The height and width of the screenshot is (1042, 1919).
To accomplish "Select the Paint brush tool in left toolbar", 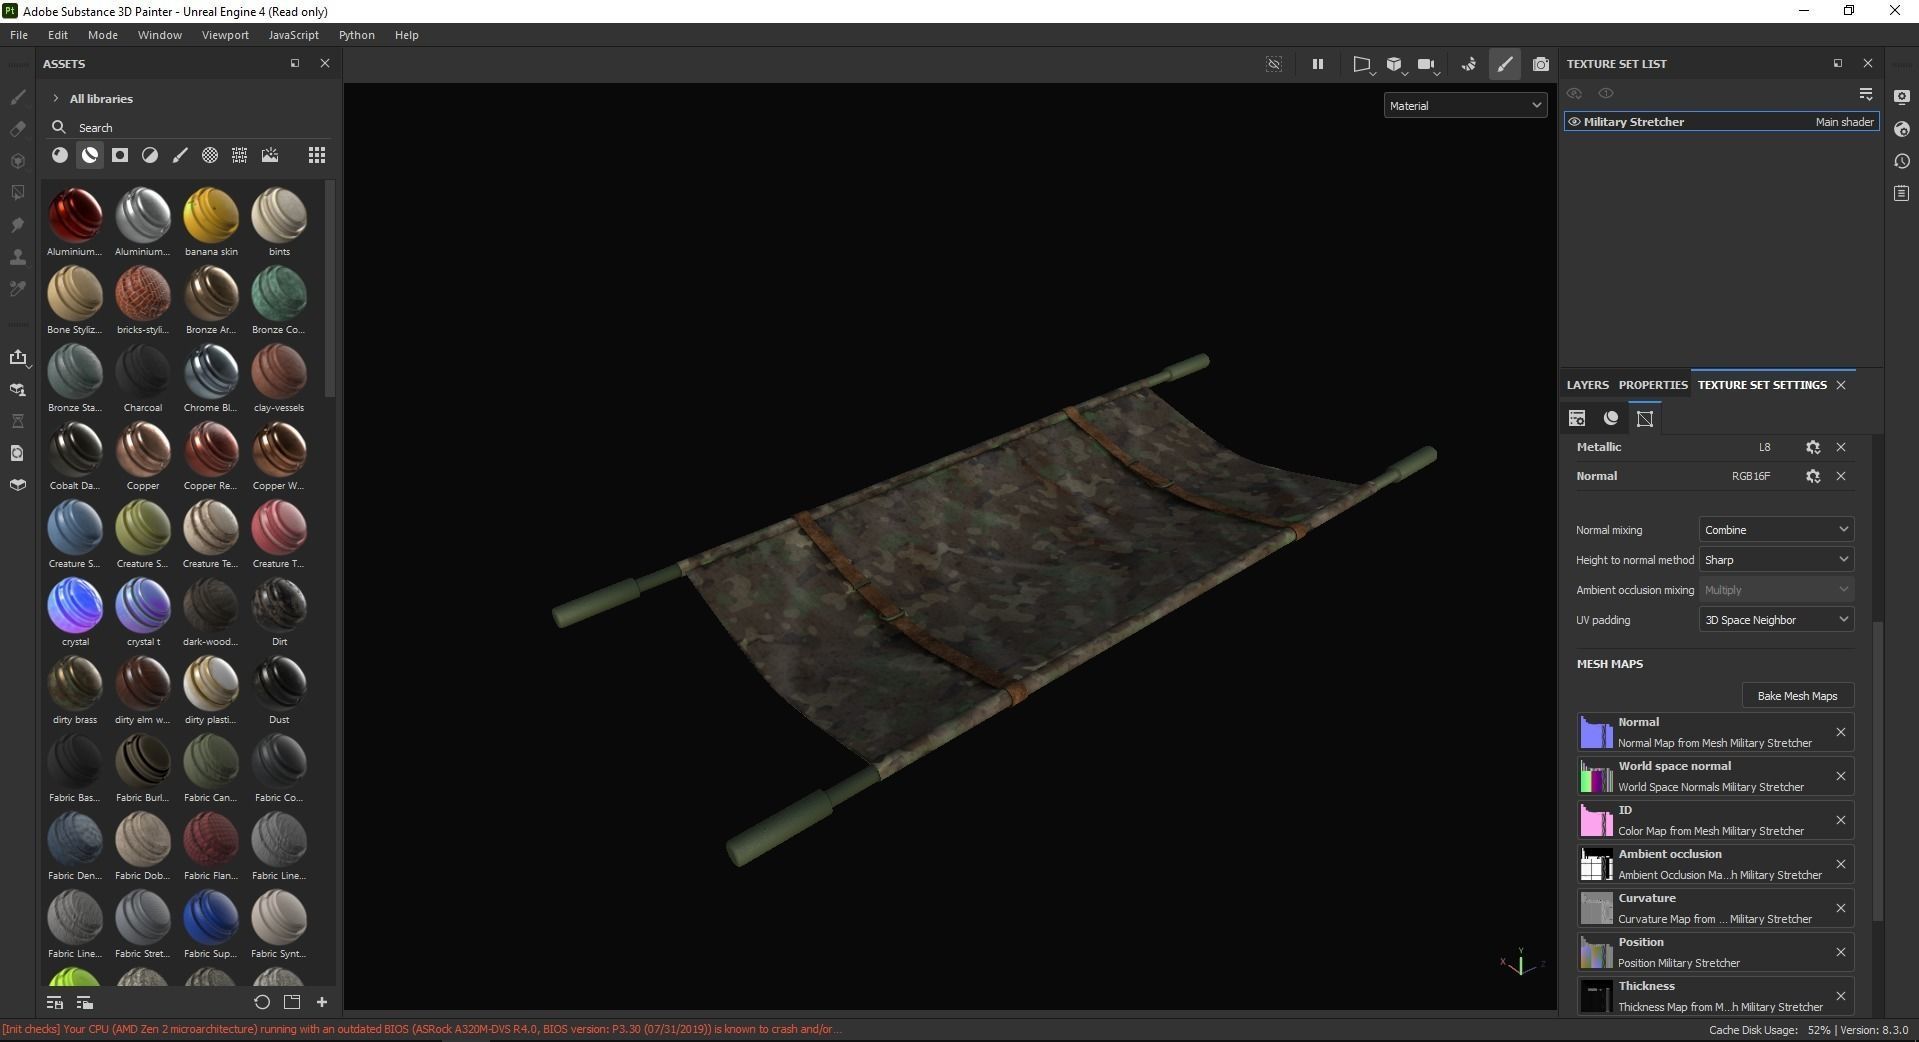I will 17,97.
